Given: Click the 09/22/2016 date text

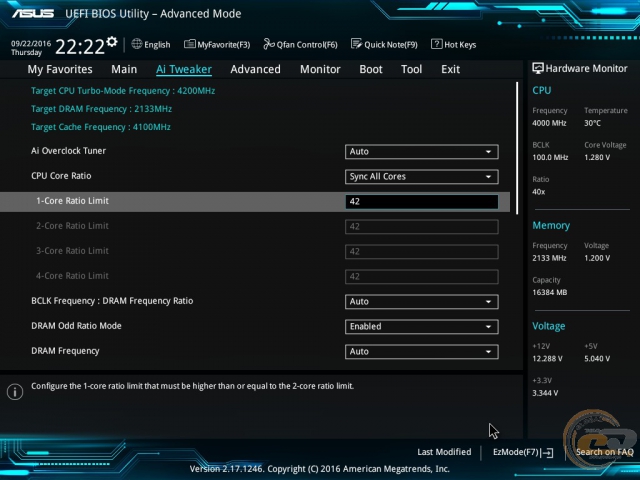Looking at the screenshot, I should pos(31,43).
